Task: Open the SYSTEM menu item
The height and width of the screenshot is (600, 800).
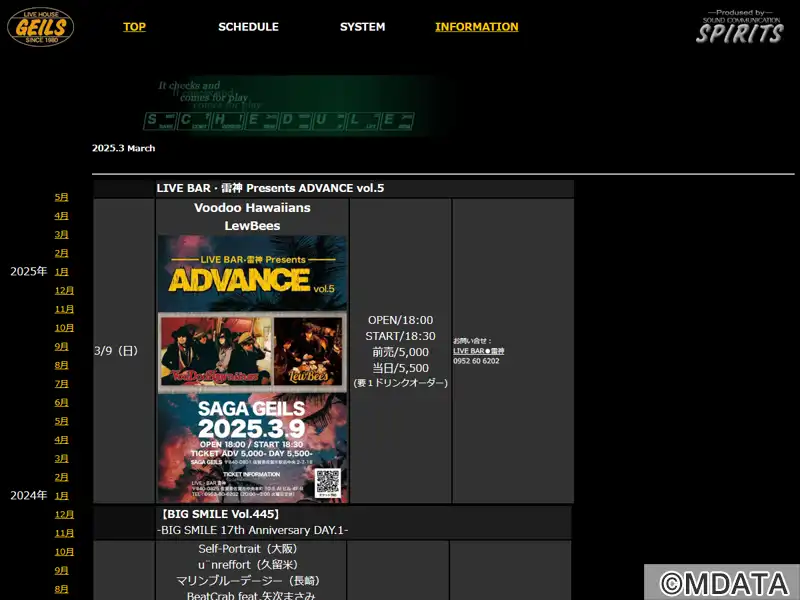Action: pyautogui.click(x=363, y=27)
